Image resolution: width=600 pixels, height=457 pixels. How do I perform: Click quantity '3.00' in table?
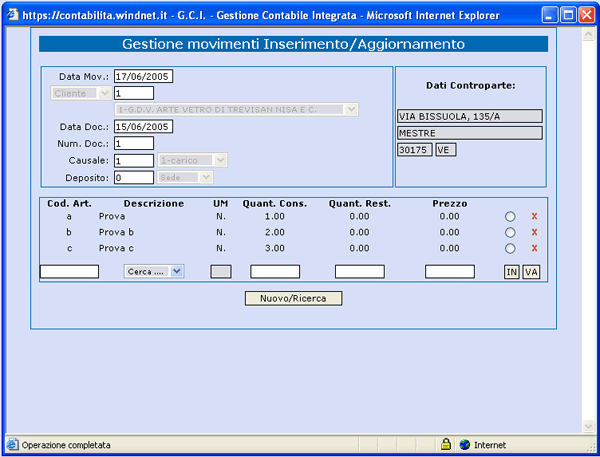click(275, 248)
